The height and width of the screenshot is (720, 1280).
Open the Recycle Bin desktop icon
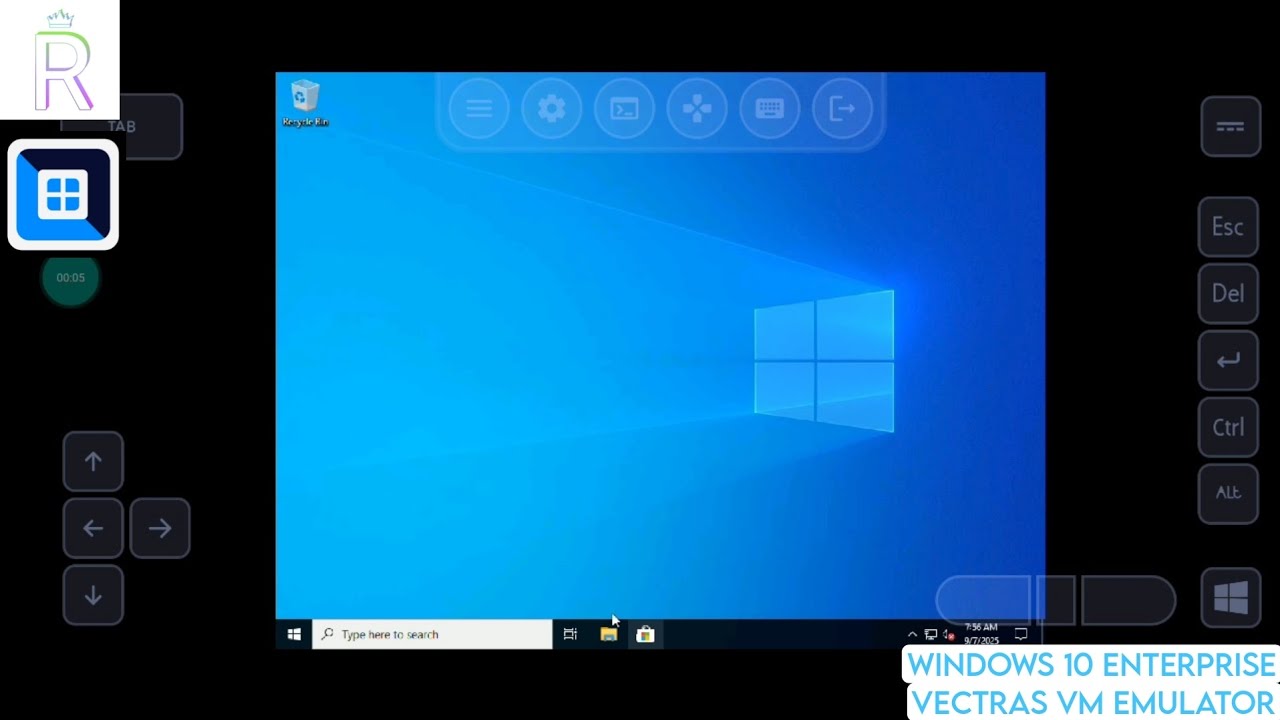(305, 104)
